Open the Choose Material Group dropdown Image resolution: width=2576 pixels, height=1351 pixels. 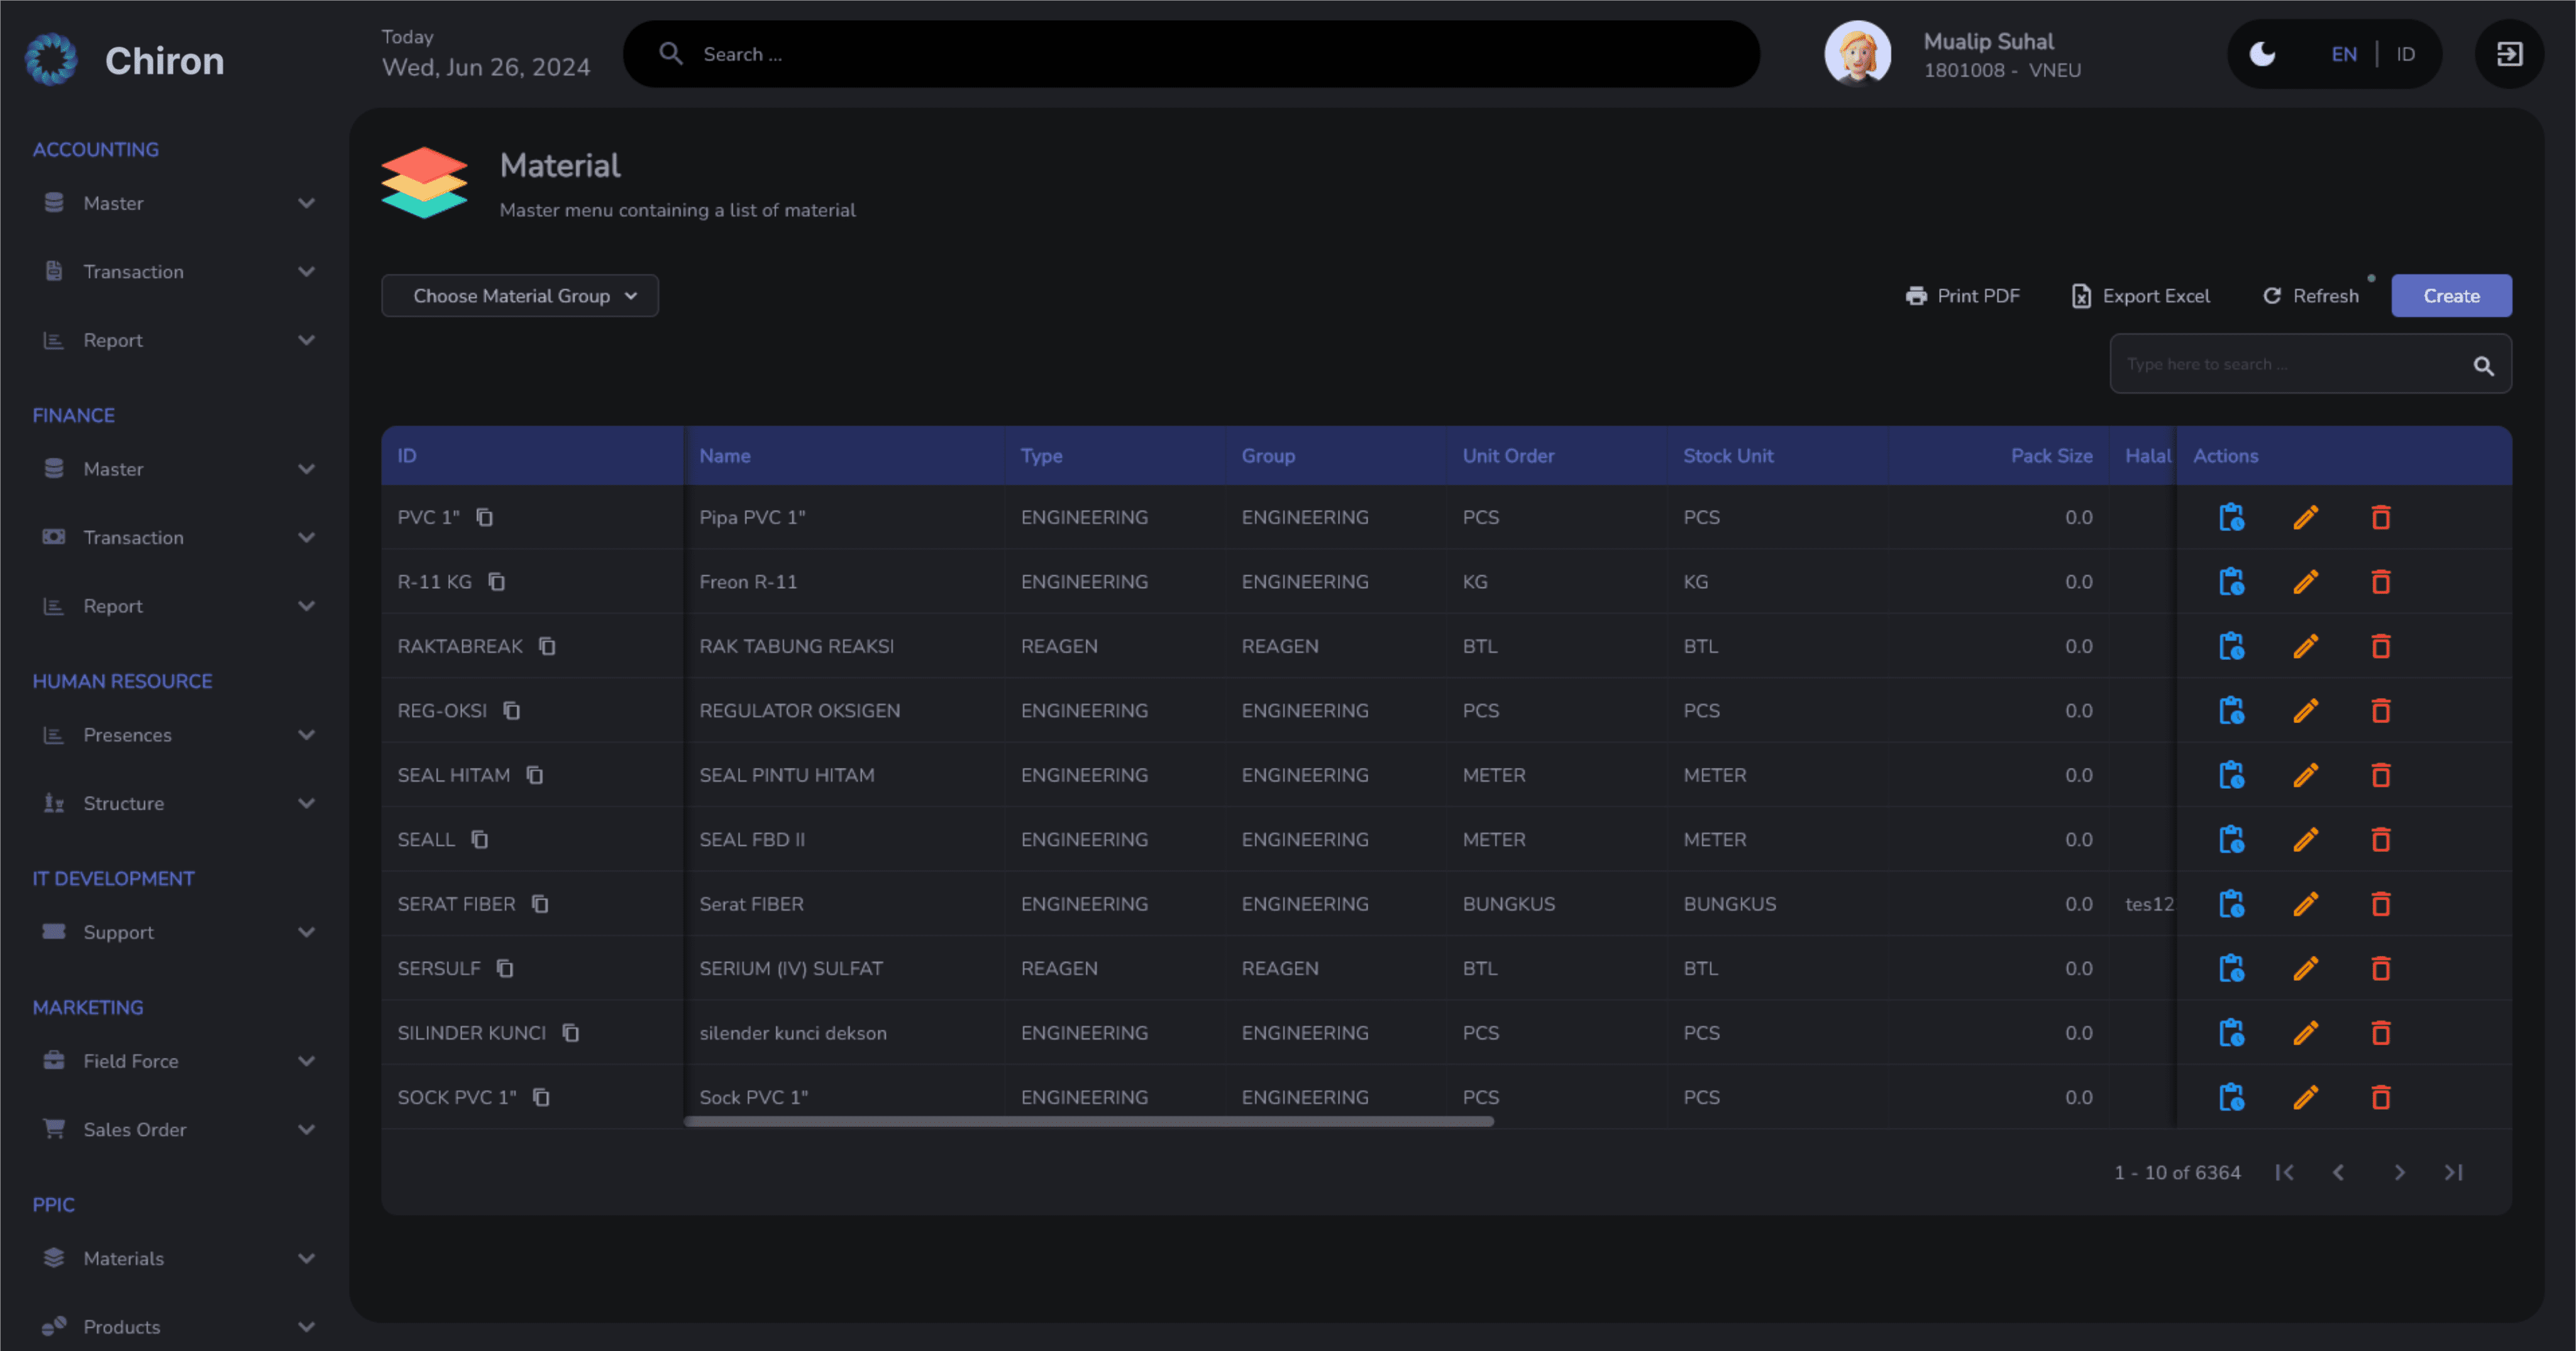point(520,296)
